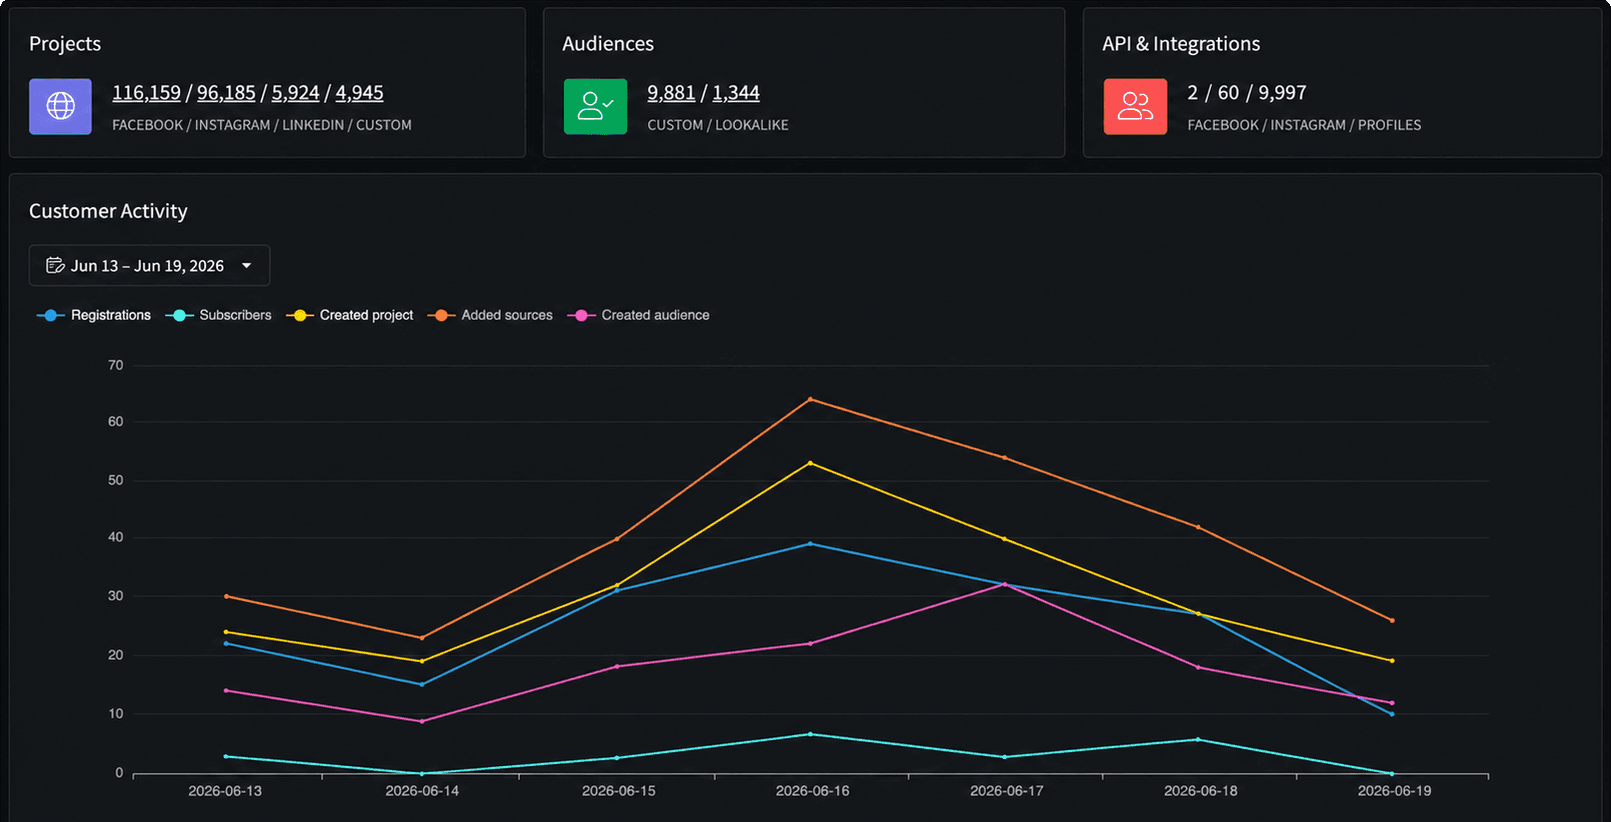Click the yellow Created project legend marker
The width and height of the screenshot is (1611, 822).
point(300,315)
